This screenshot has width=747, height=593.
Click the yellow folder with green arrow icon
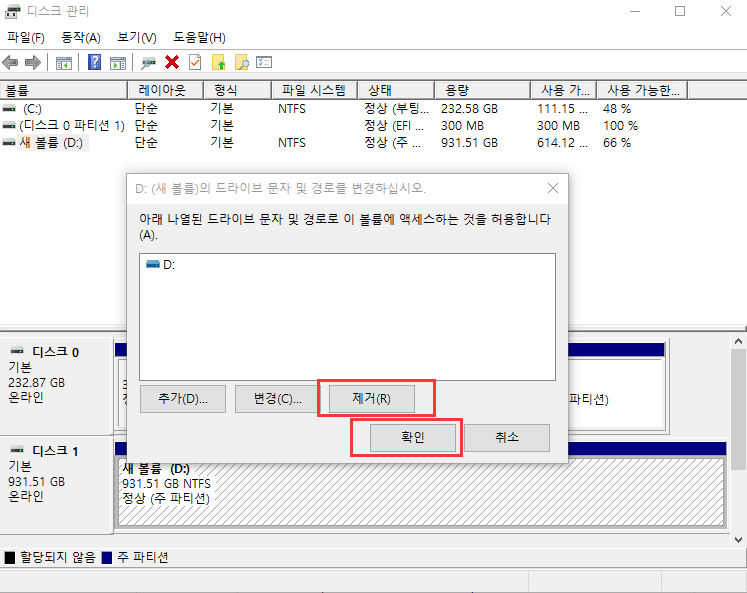click(x=219, y=62)
